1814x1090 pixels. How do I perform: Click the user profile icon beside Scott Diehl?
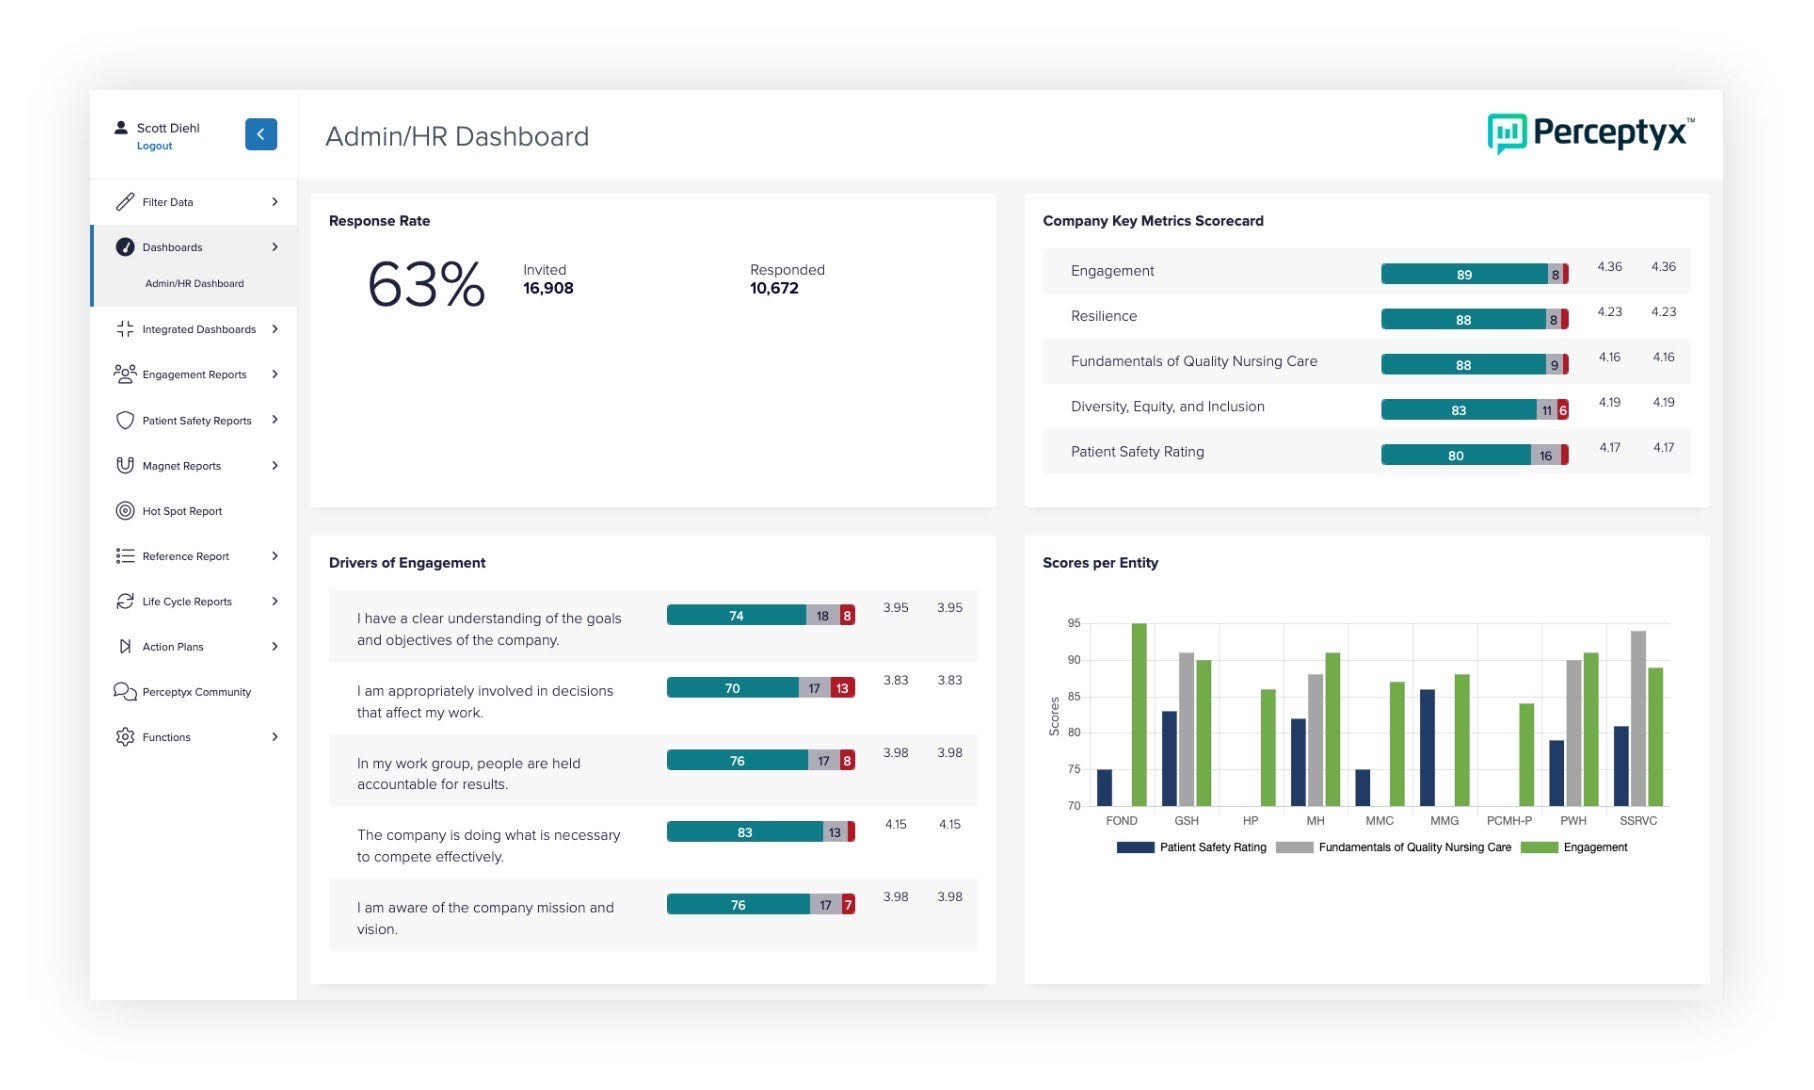(121, 127)
